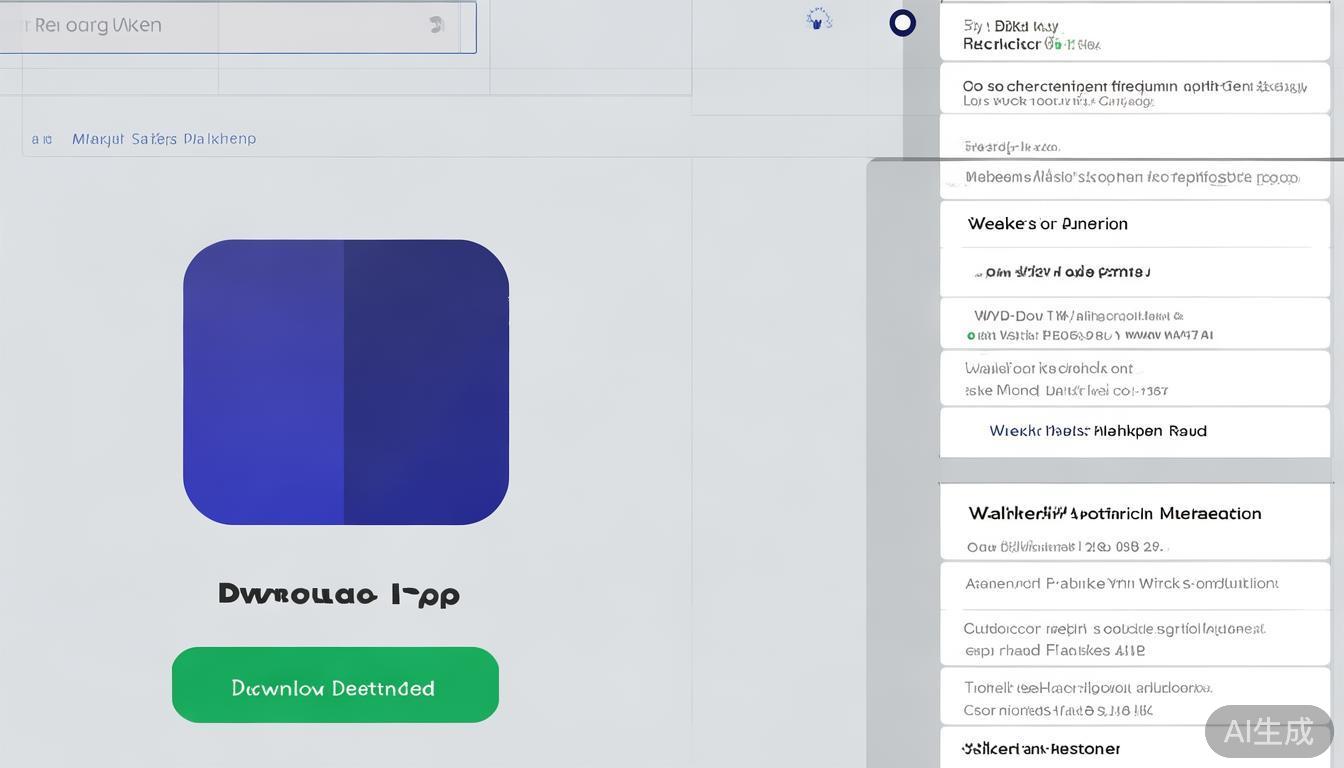Viewport: 1344px width, 768px height.
Task: Click the small blue icon in top bar
Action: point(819,19)
